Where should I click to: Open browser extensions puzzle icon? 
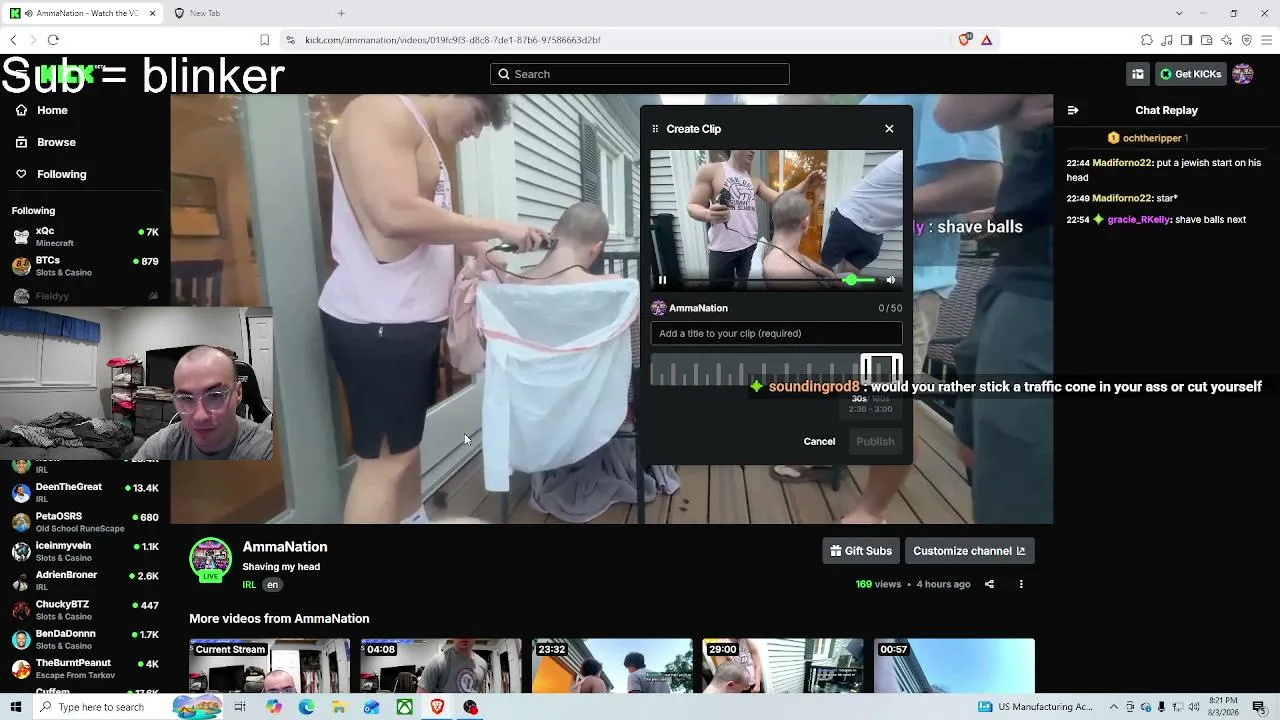(x=1147, y=40)
